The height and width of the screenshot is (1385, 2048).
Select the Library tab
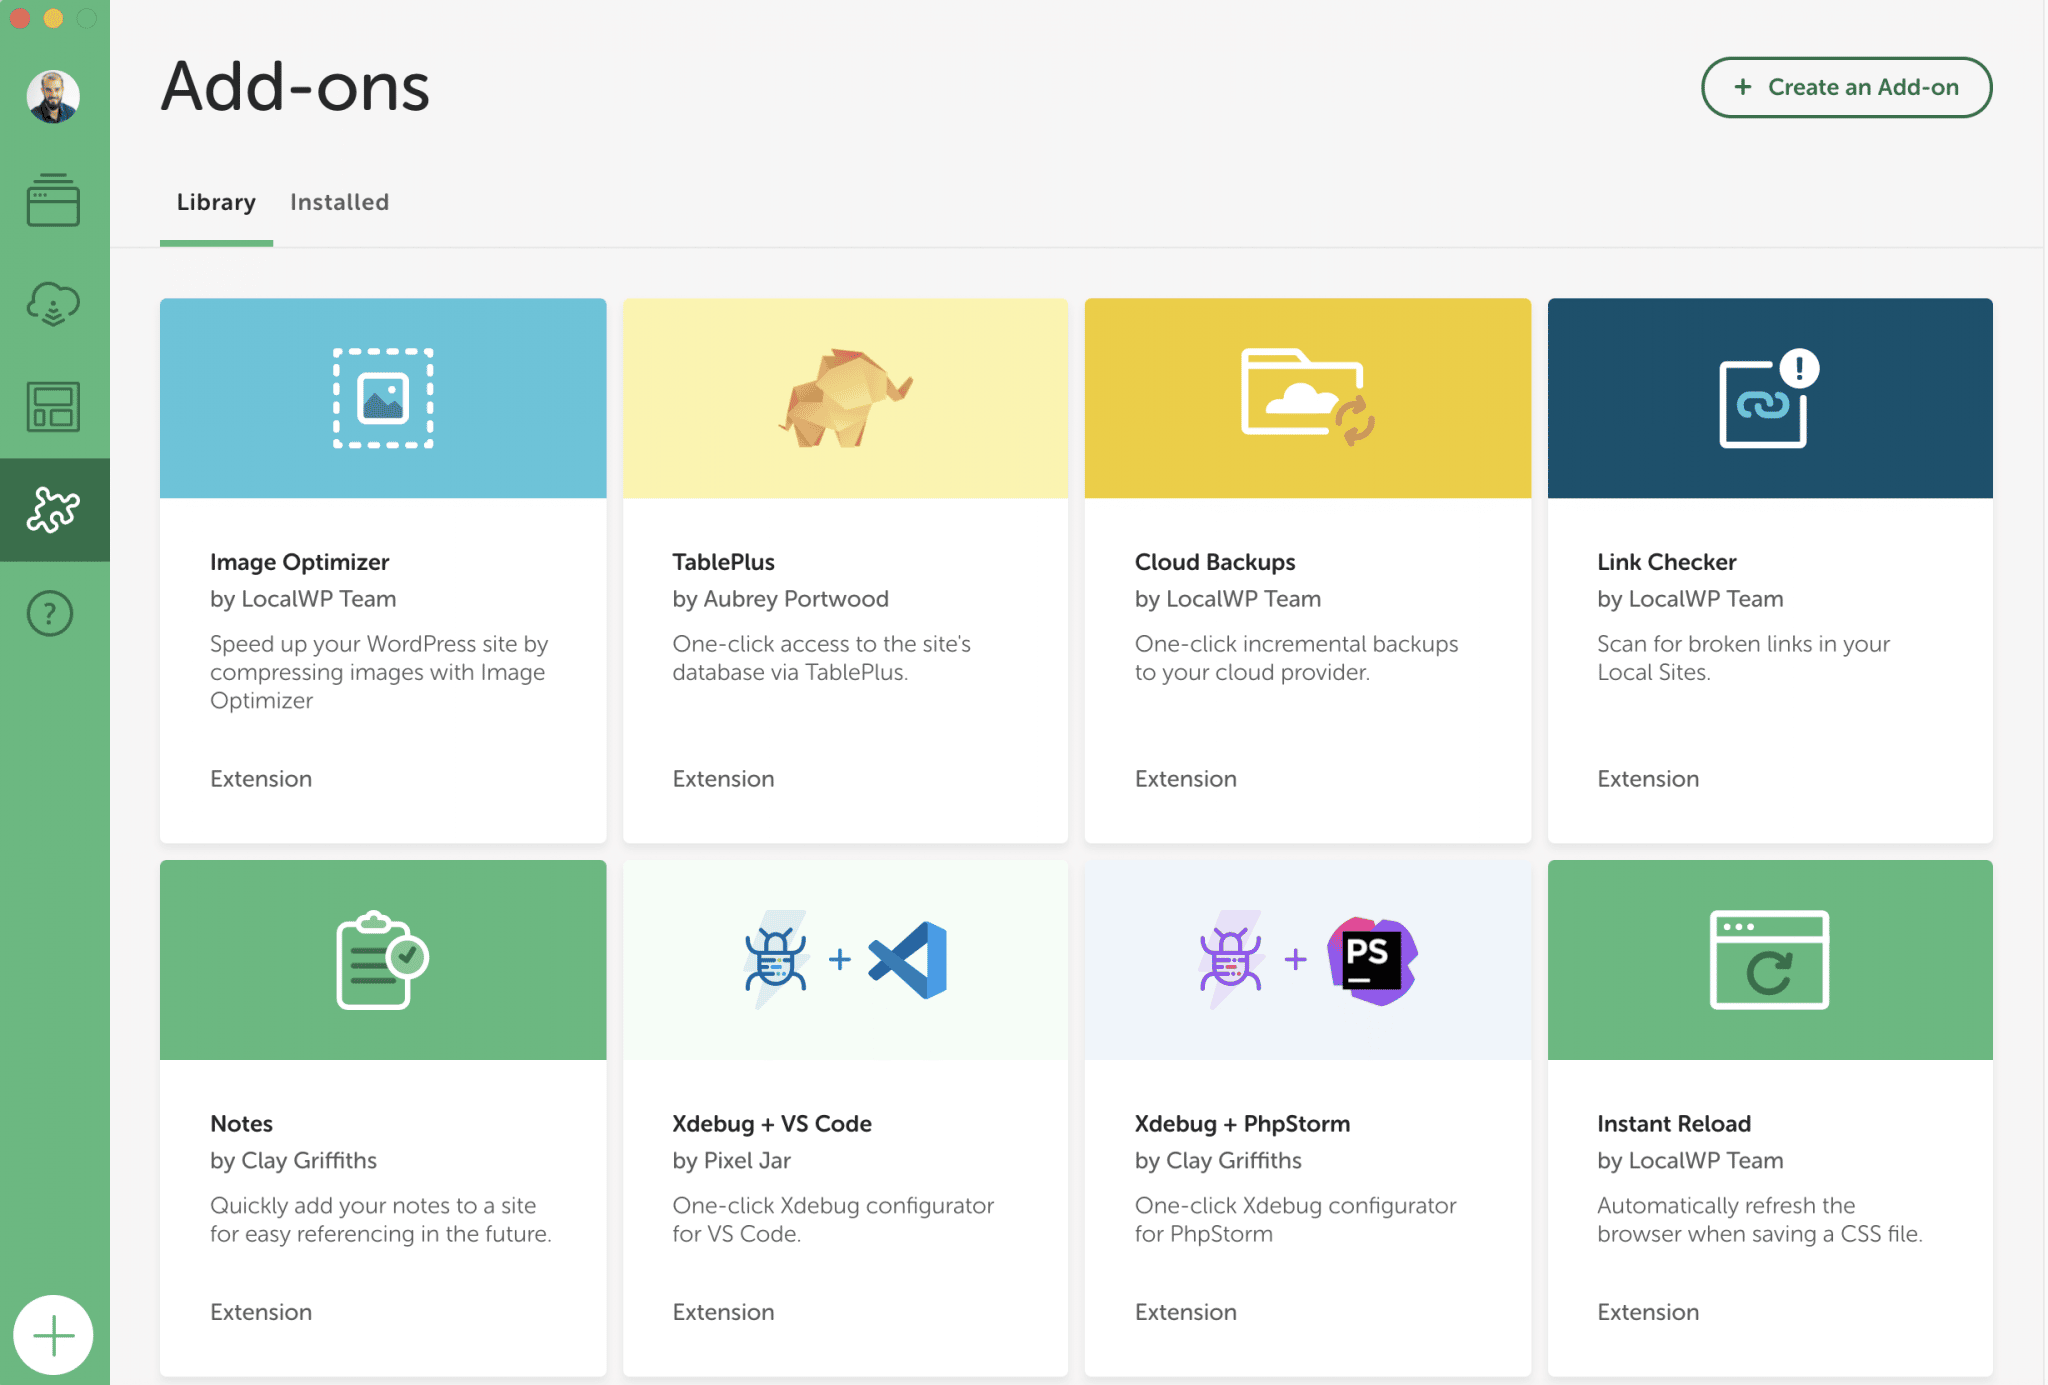pos(216,201)
